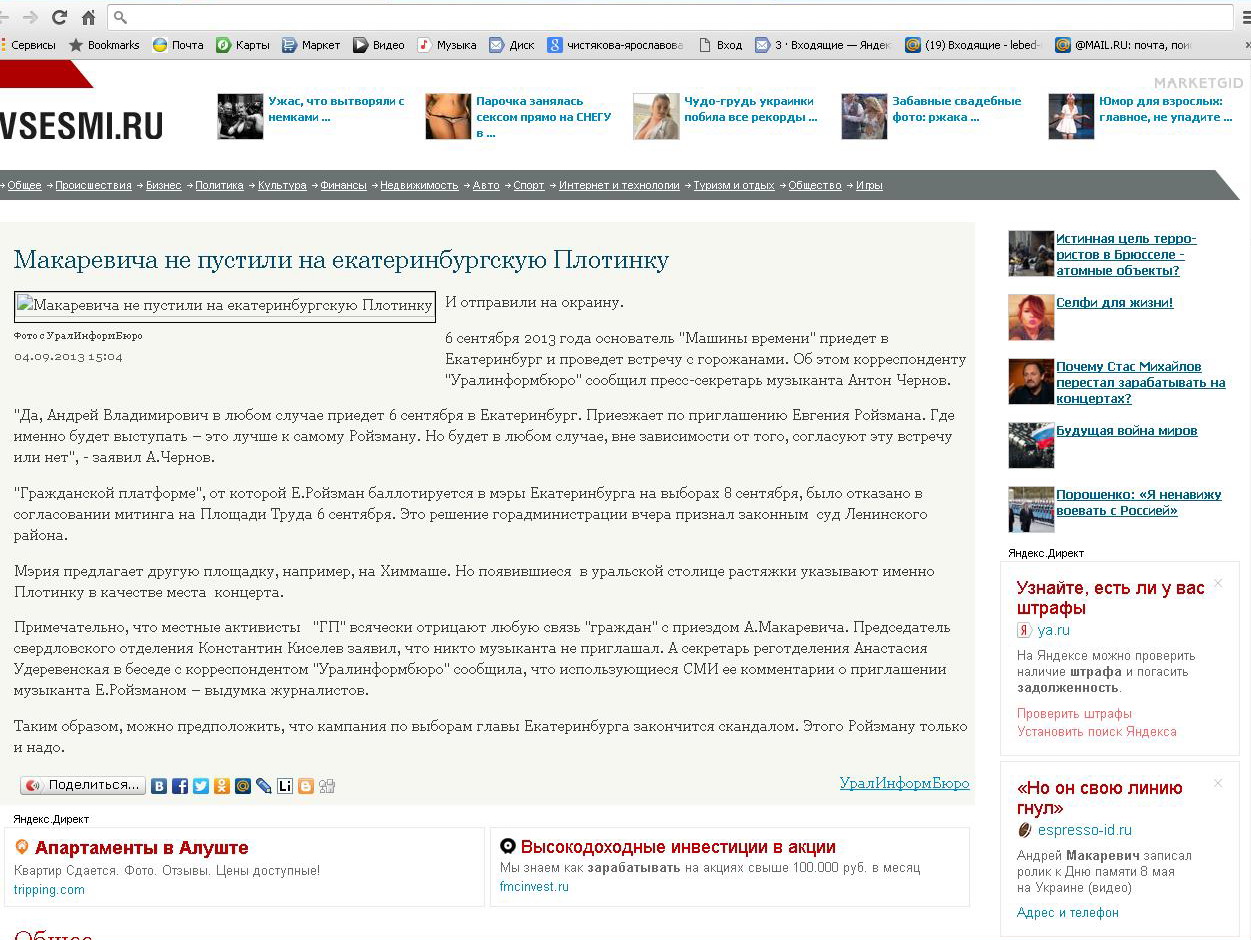
Task: Open the '3 · Входящие — Яндекс' bookmark
Action: pyautogui.click(x=822, y=45)
